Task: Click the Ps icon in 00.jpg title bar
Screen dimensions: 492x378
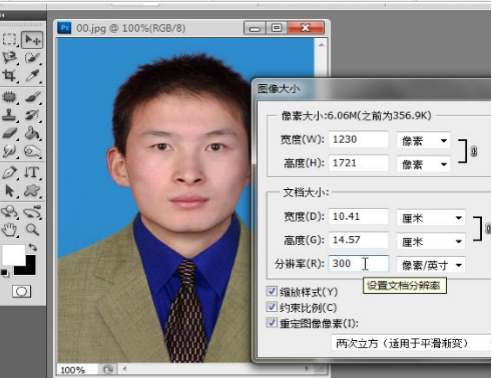Action: (x=64, y=28)
